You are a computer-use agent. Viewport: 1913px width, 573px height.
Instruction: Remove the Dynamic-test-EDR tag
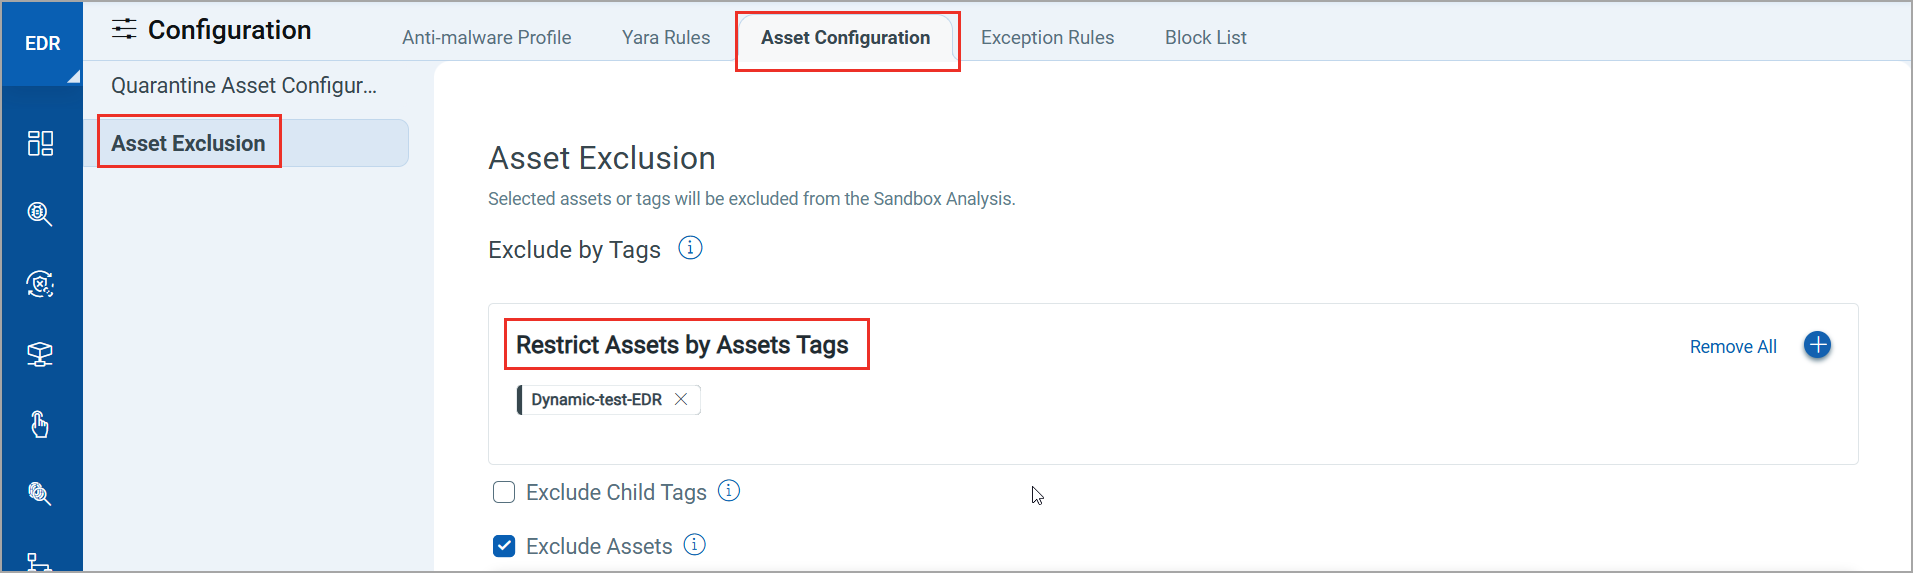pos(681,399)
